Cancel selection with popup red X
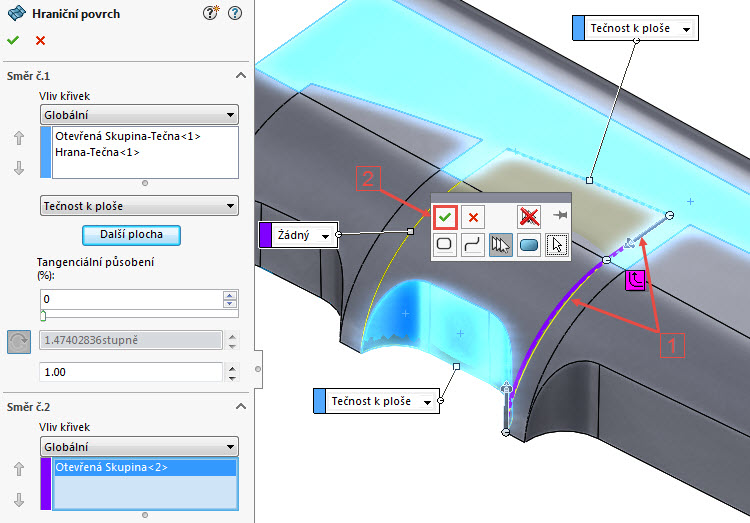The height and width of the screenshot is (523, 750). [x=474, y=217]
